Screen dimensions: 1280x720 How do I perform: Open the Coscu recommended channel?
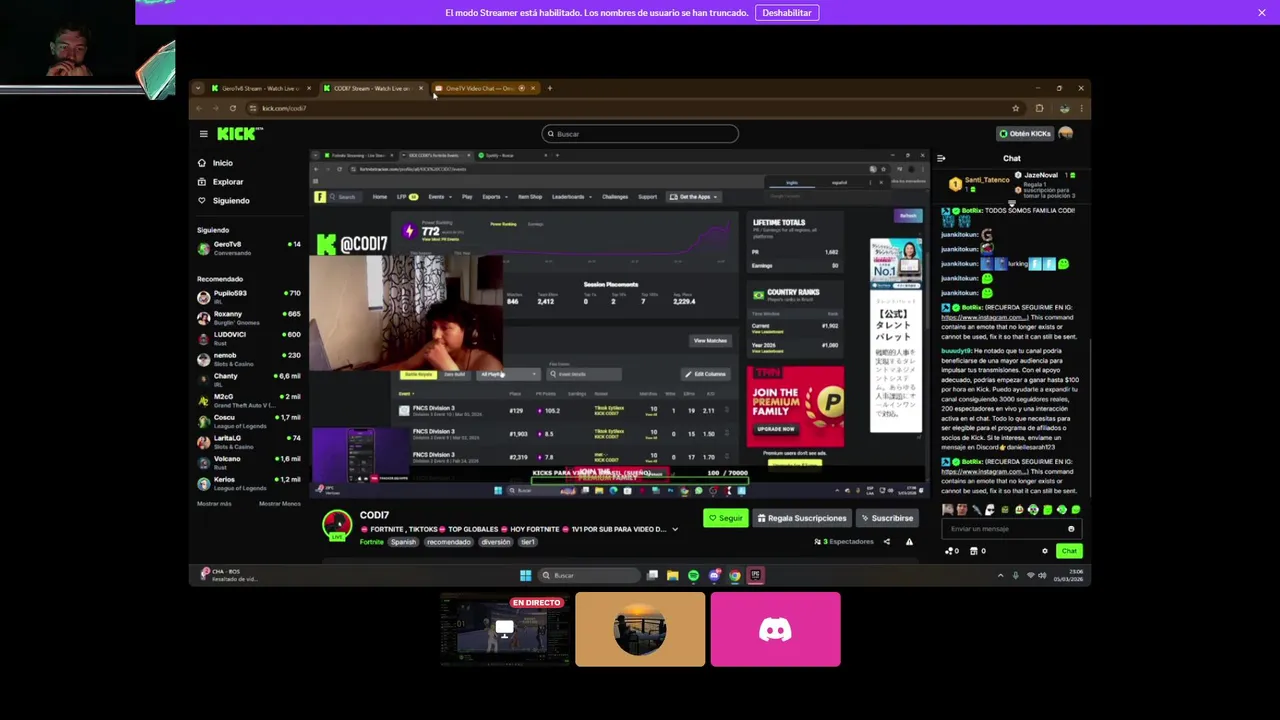pyautogui.click(x=249, y=421)
